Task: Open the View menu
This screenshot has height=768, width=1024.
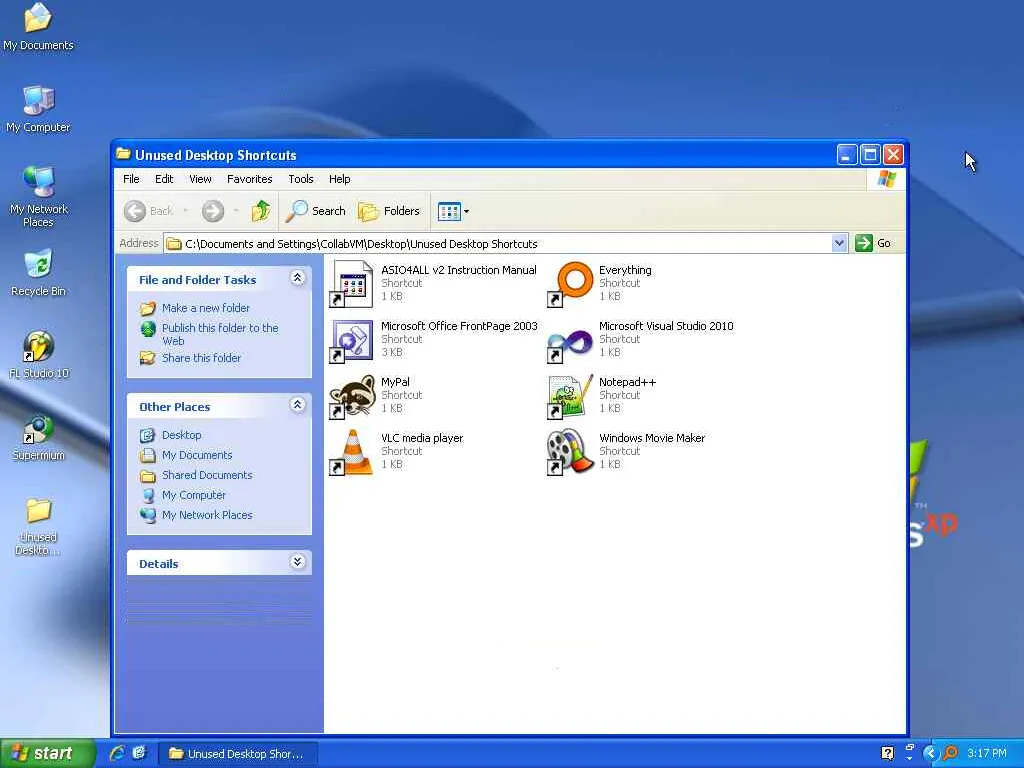Action: coord(200,179)
